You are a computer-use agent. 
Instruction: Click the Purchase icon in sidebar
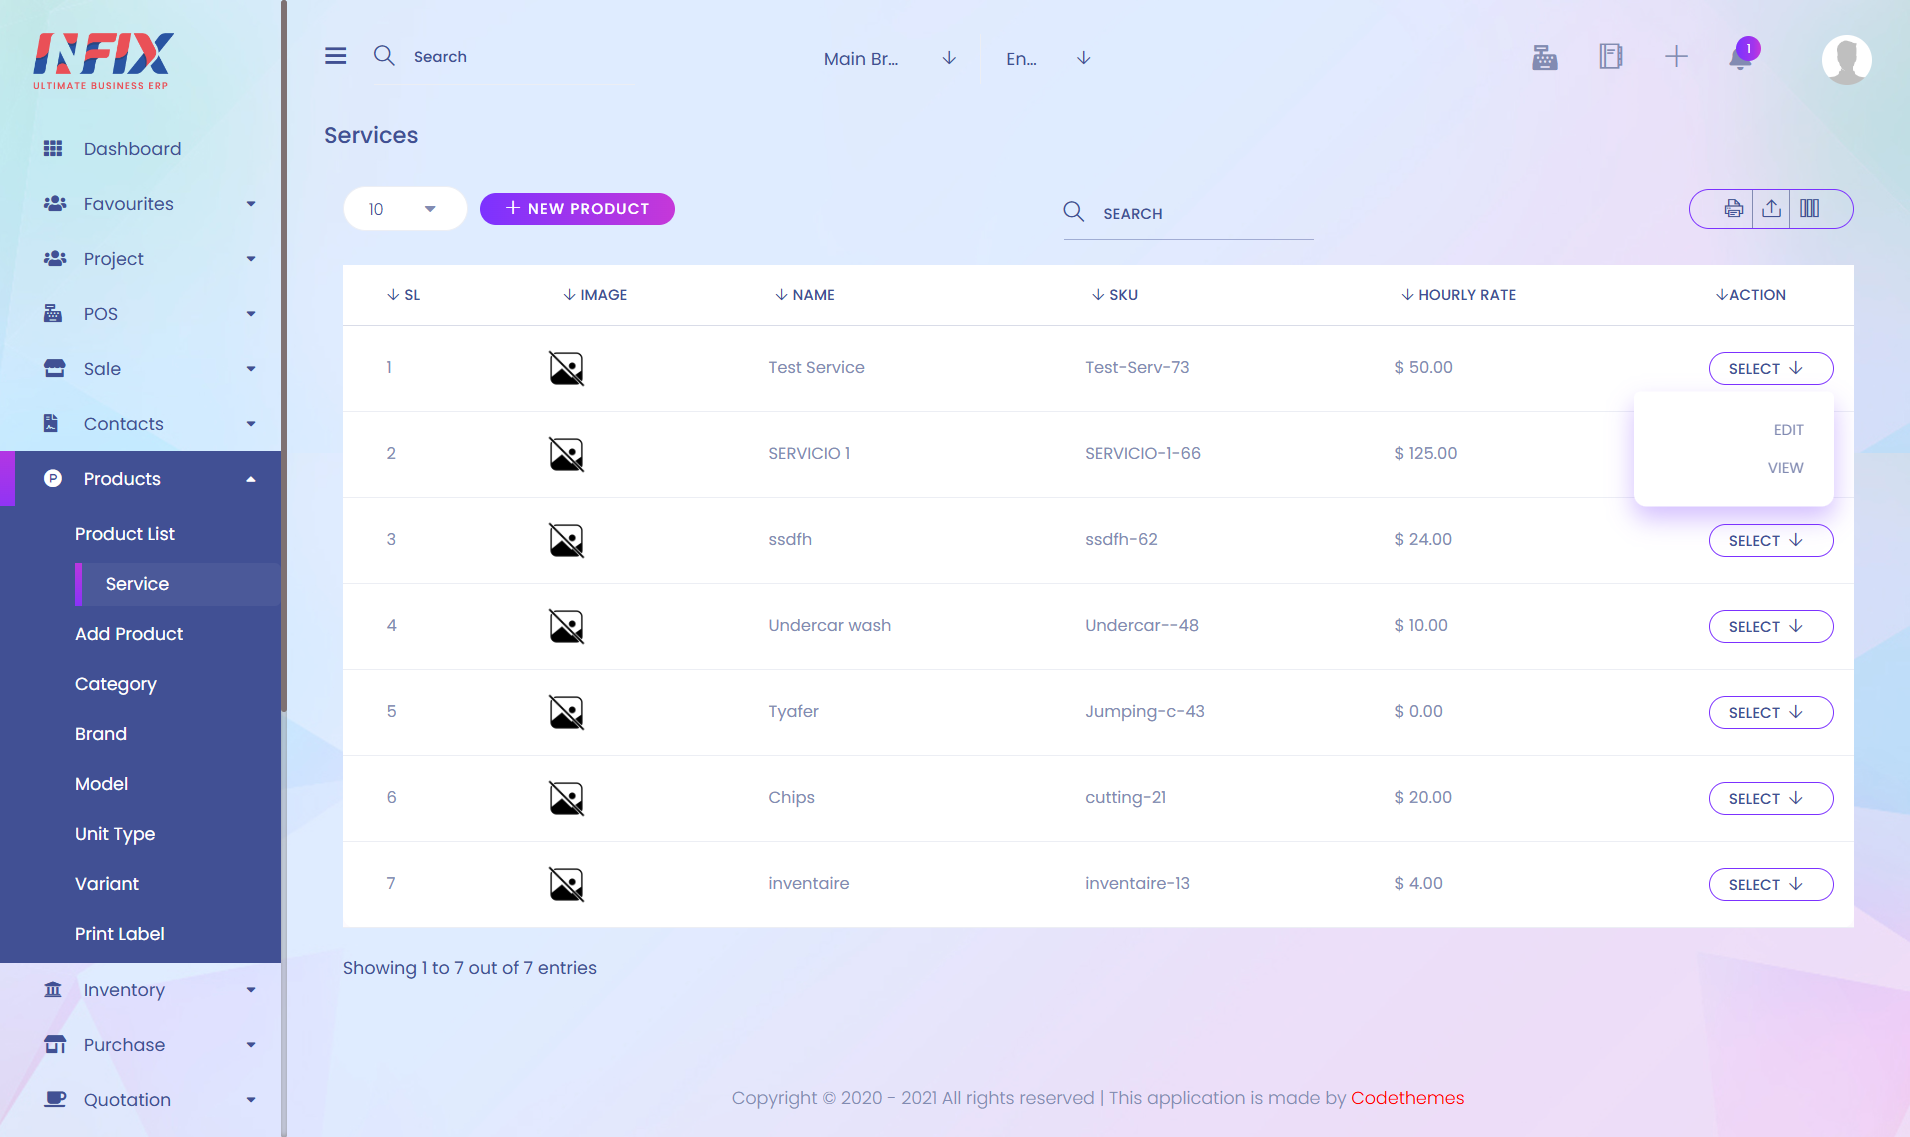[x=55, y=1044]
